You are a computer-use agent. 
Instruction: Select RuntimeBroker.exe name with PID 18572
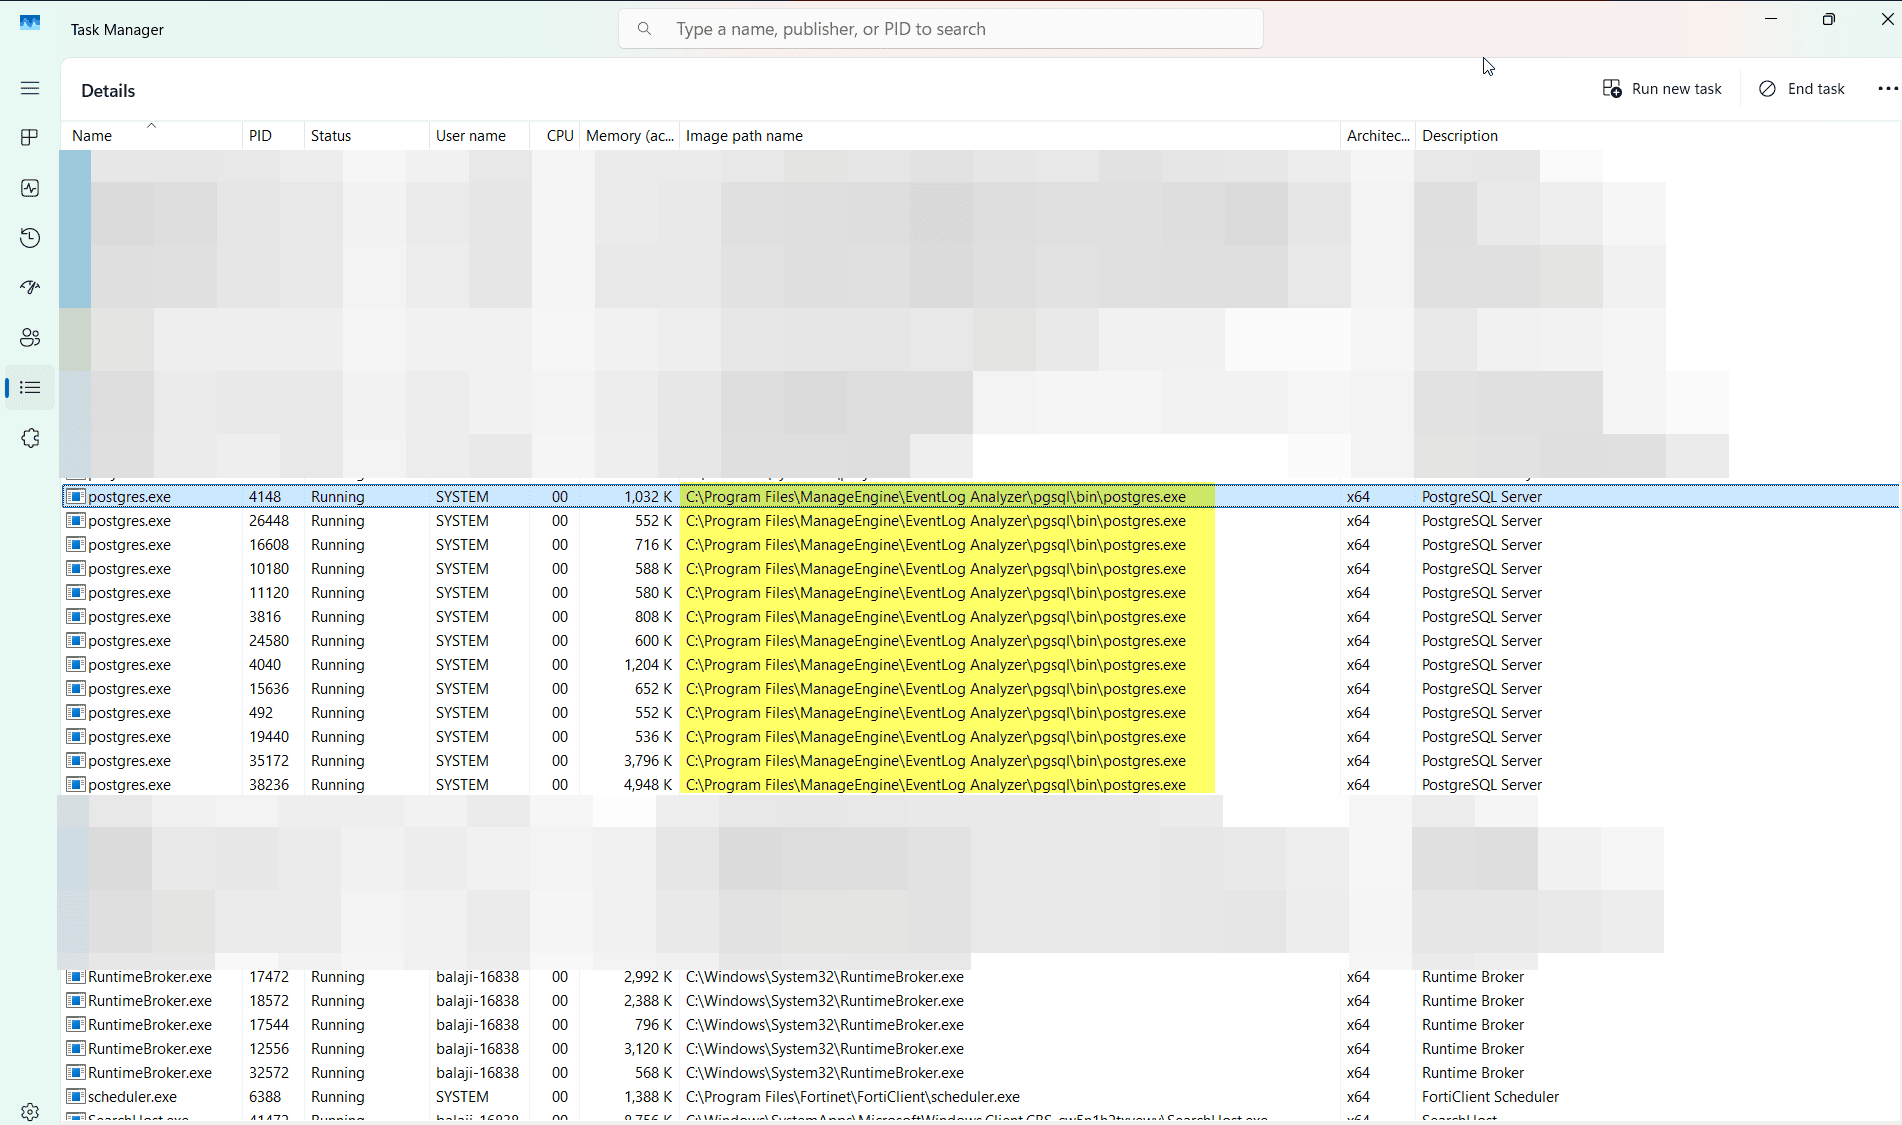coord(150,1001)
